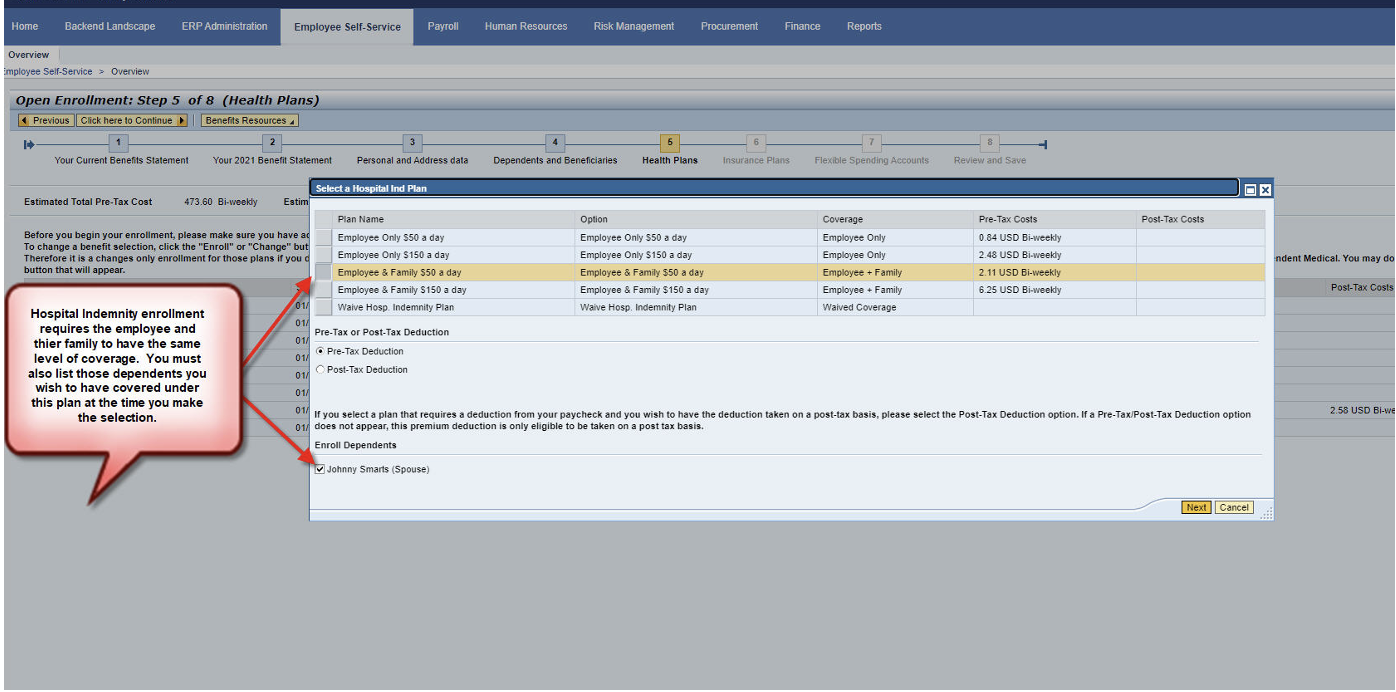Select the Post-Tax Deduction radio button
This screenshot has height=692, width=1396.
[x=320, y=370]
